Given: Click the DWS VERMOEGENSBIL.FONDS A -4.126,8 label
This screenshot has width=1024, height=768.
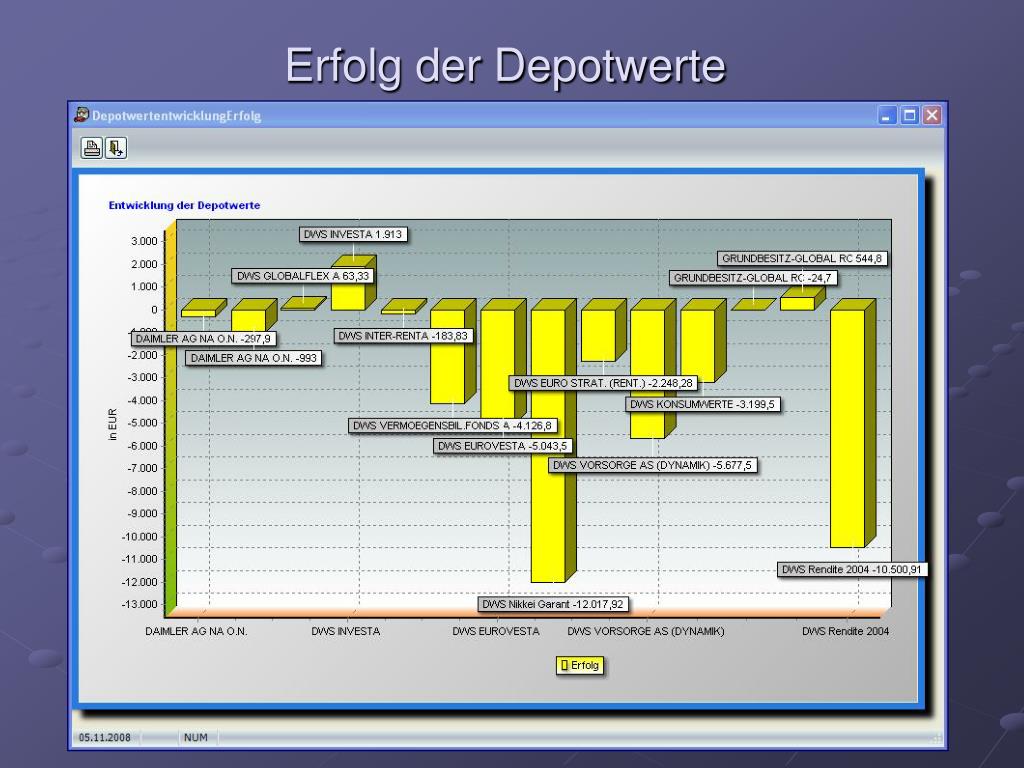Looking at the screenshot, I should pyautogui.click(x=453, y=426).
